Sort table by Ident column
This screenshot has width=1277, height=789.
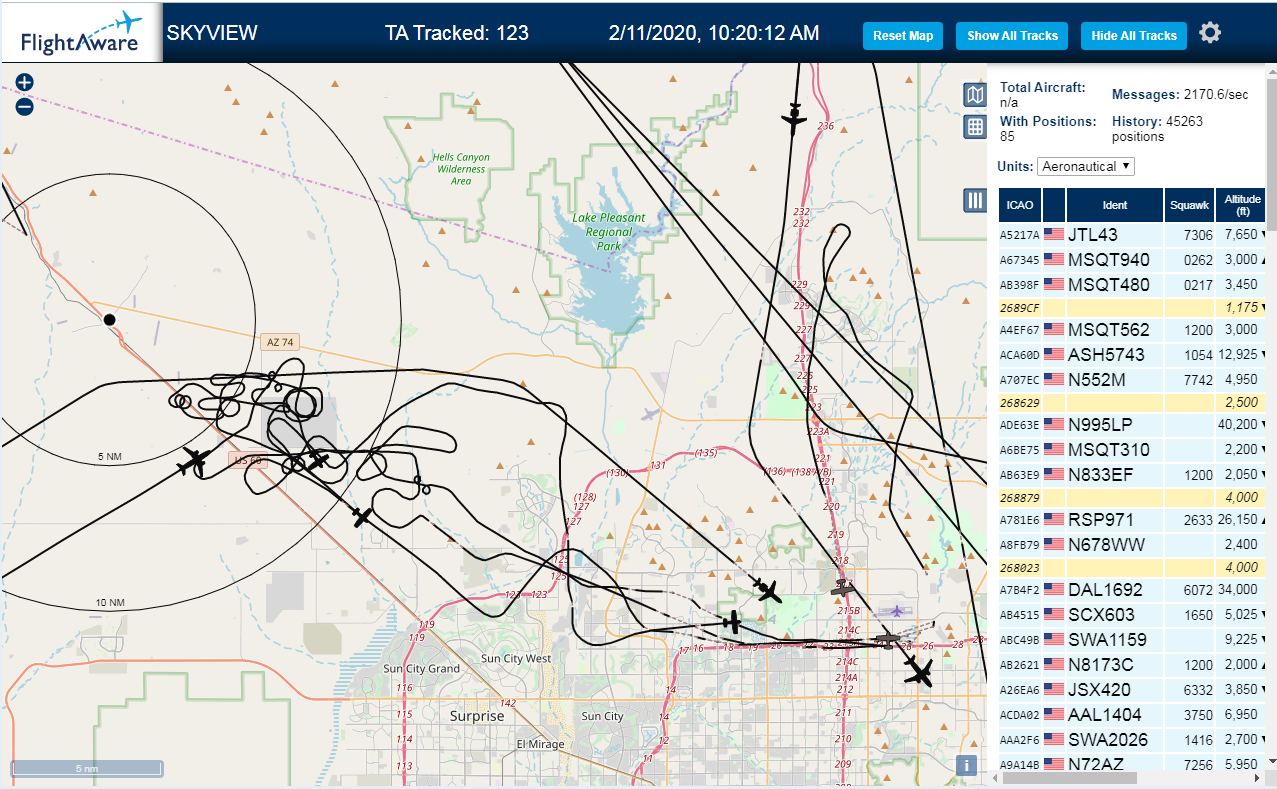tap(1115, 205)
